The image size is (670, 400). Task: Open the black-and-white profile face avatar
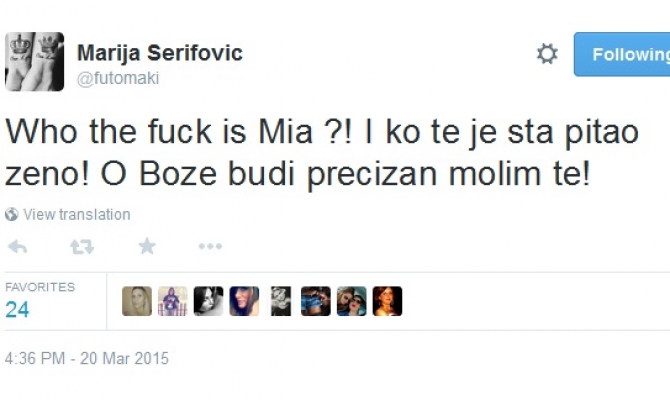[209, 301]
